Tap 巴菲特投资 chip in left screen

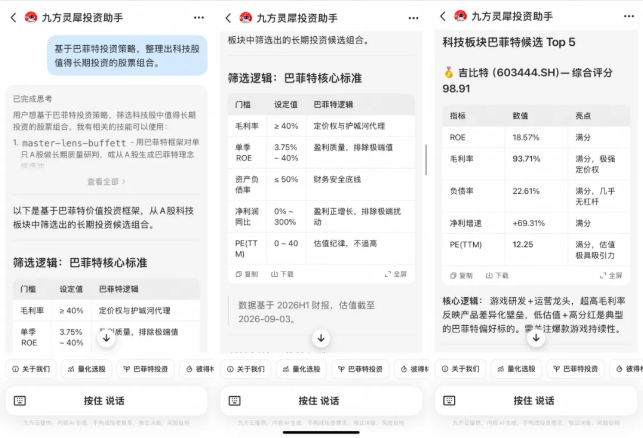pos(146,369)
